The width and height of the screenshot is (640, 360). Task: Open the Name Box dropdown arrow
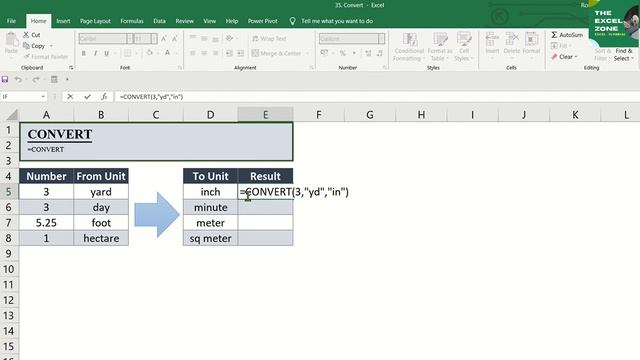[x=43, y=97]
